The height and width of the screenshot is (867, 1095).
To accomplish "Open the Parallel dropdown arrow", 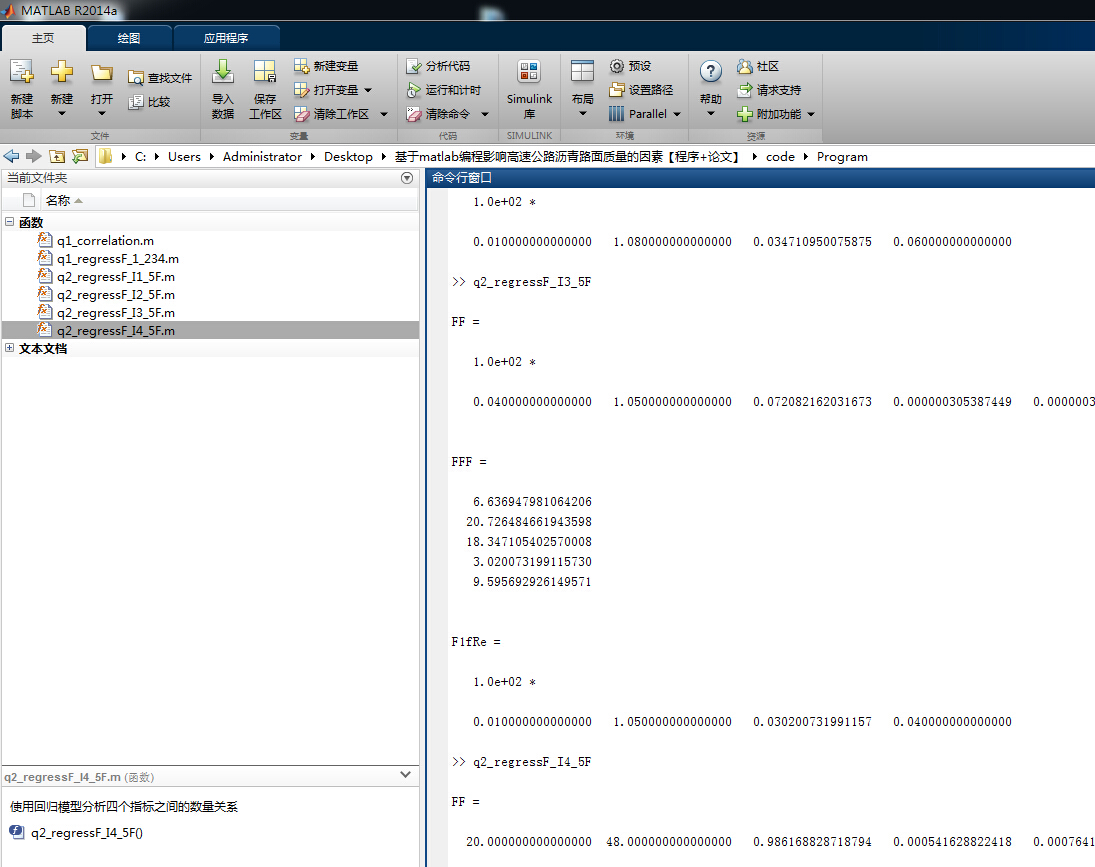I will coord(677,114).
